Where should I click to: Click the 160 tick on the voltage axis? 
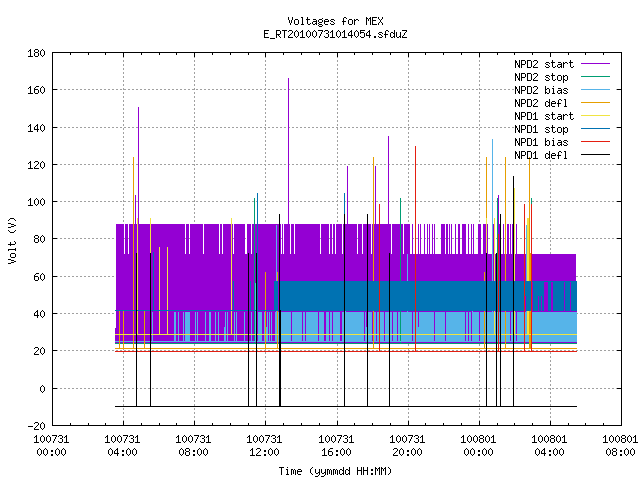[36, 90]
